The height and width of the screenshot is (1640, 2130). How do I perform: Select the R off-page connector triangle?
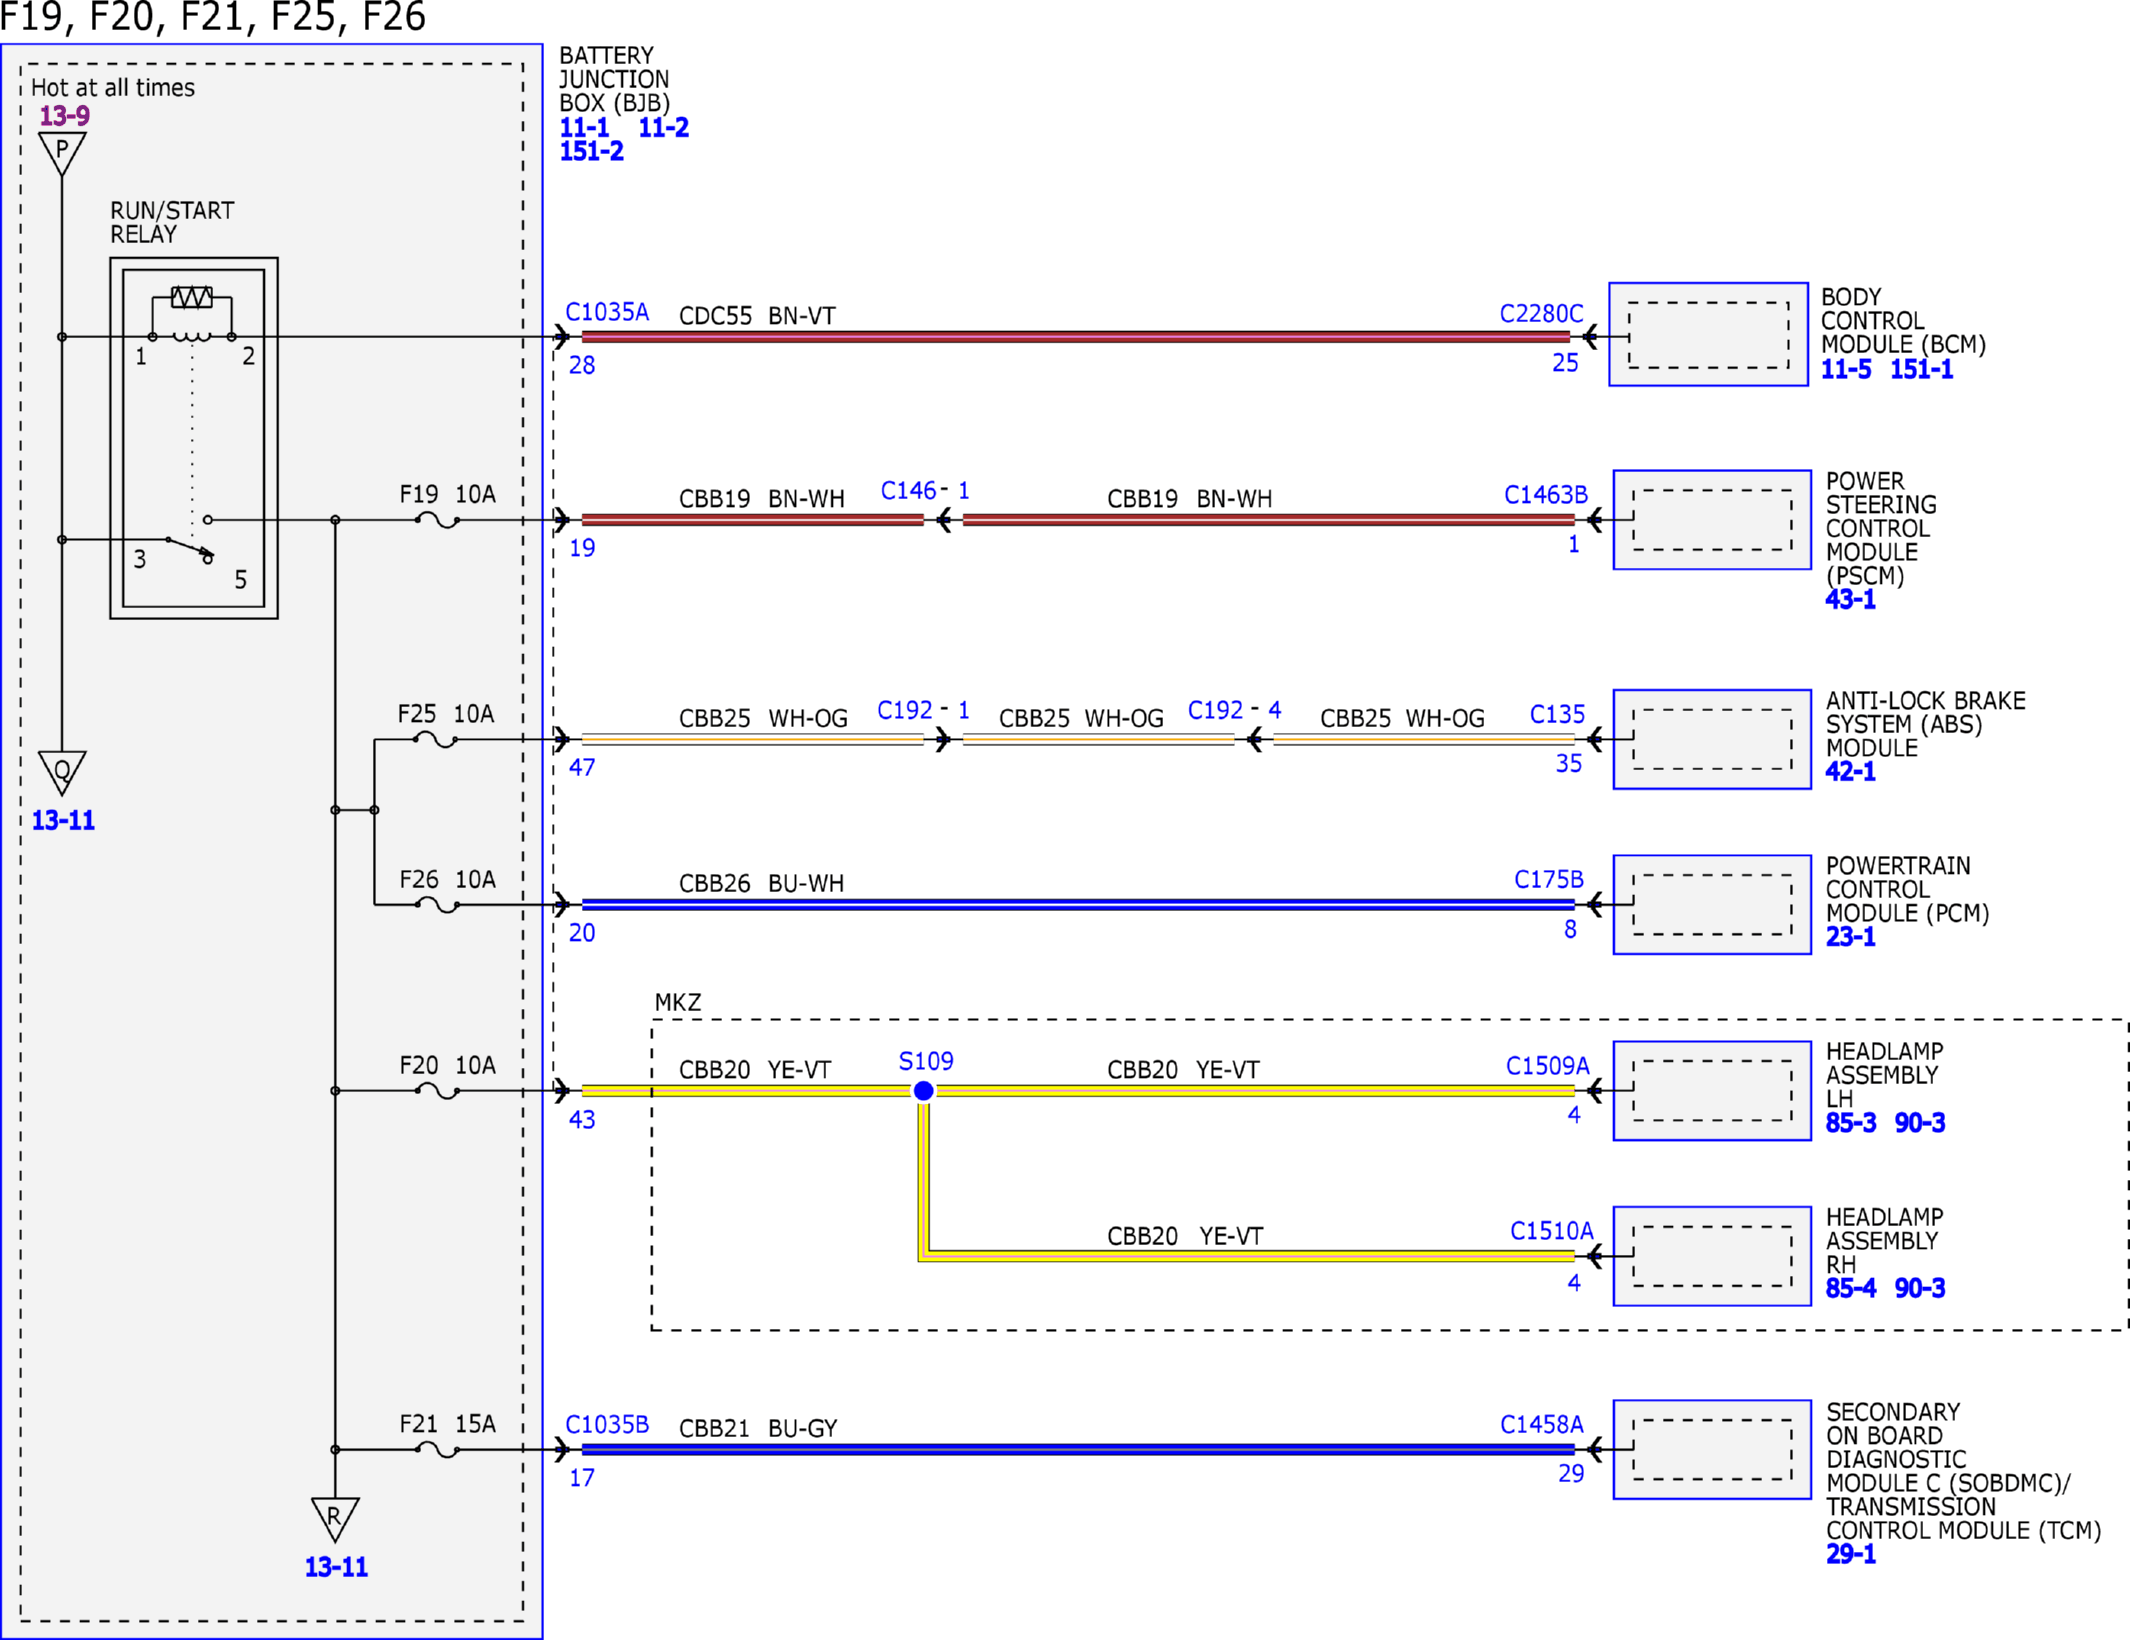click(335, 1519)
